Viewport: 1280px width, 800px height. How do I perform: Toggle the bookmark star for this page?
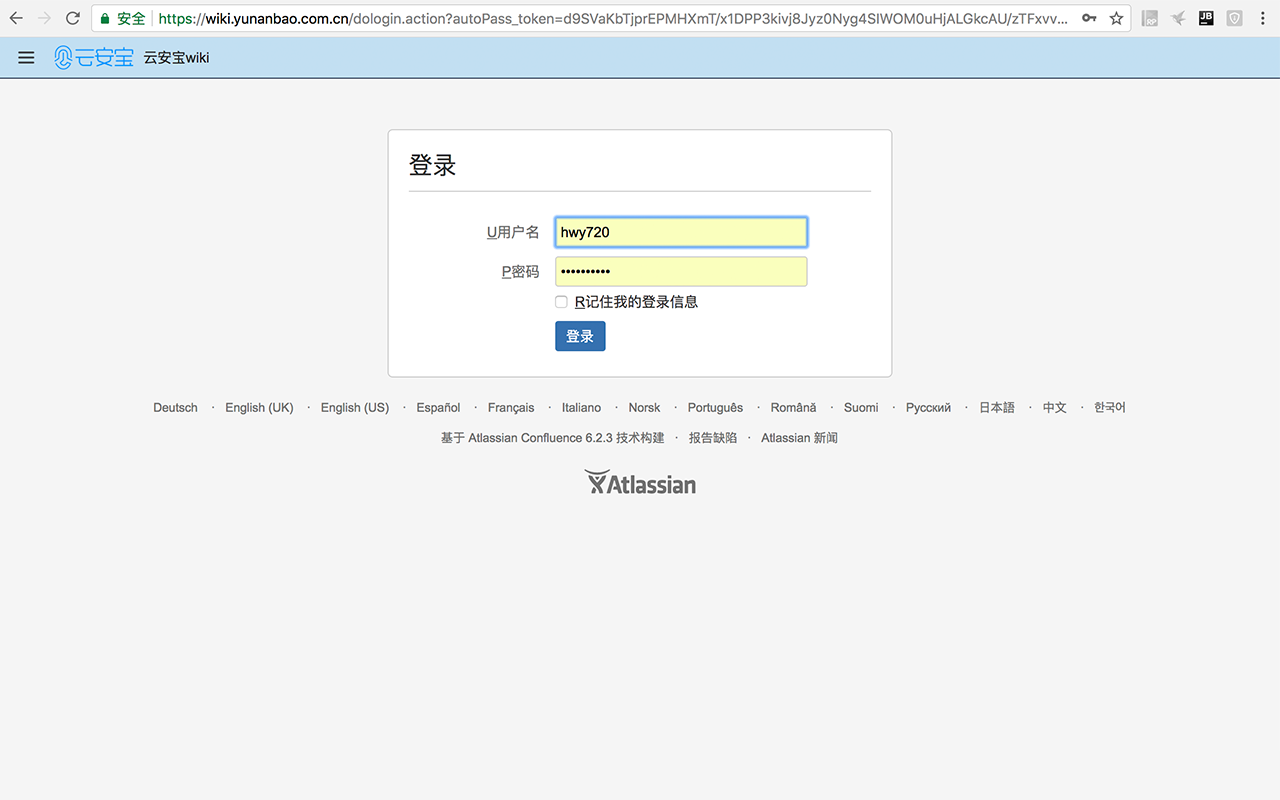click(x=1116, y=18)
